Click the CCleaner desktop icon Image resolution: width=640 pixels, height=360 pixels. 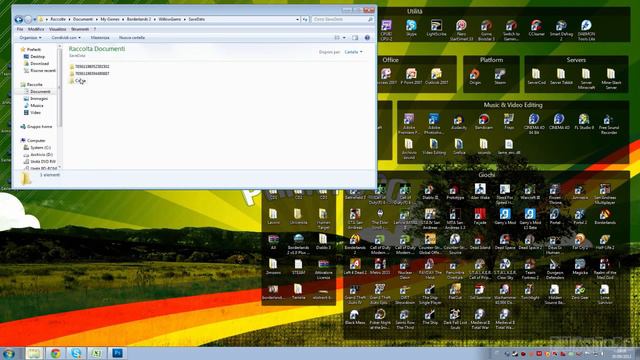pos(536,29)
